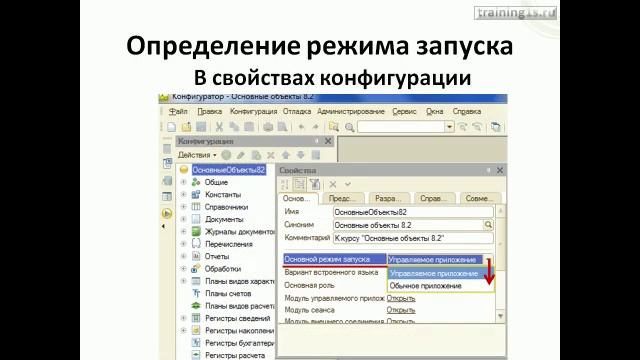Click the Copy toolbar icon
Viewport: 640px width, 360px height.
coord(234,127)
